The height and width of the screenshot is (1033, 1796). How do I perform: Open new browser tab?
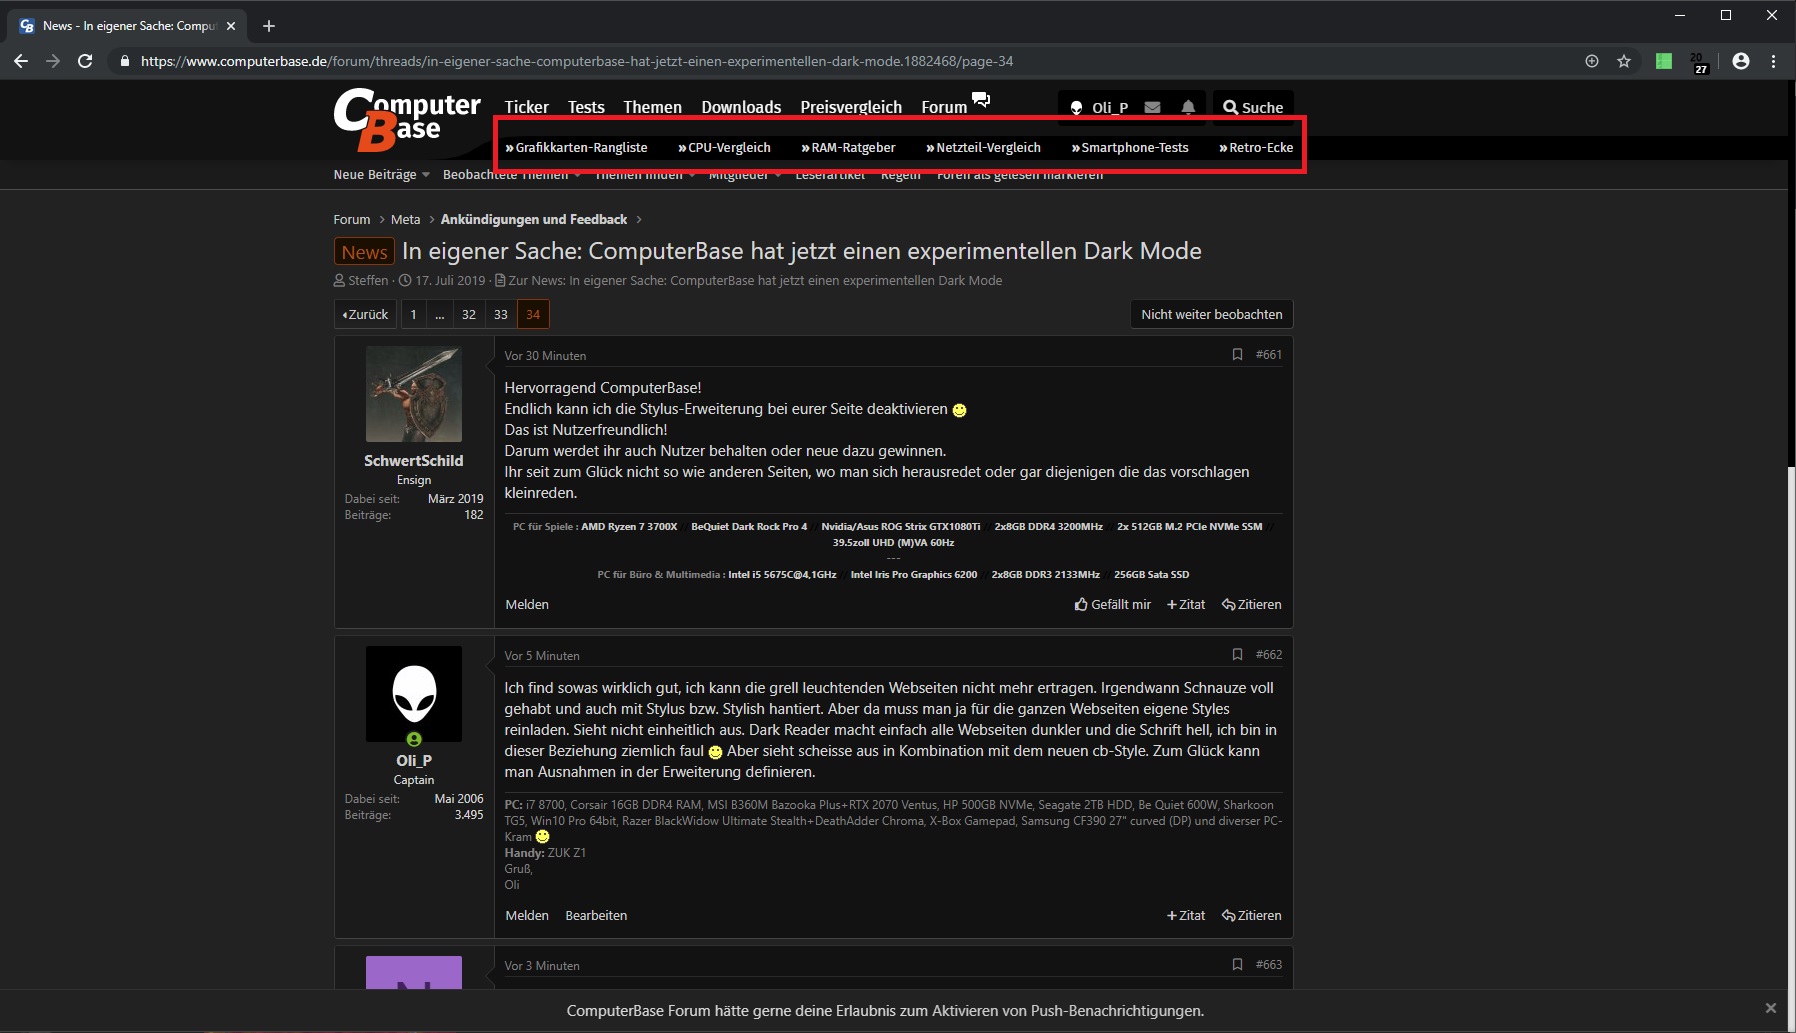tap(268, 26)
